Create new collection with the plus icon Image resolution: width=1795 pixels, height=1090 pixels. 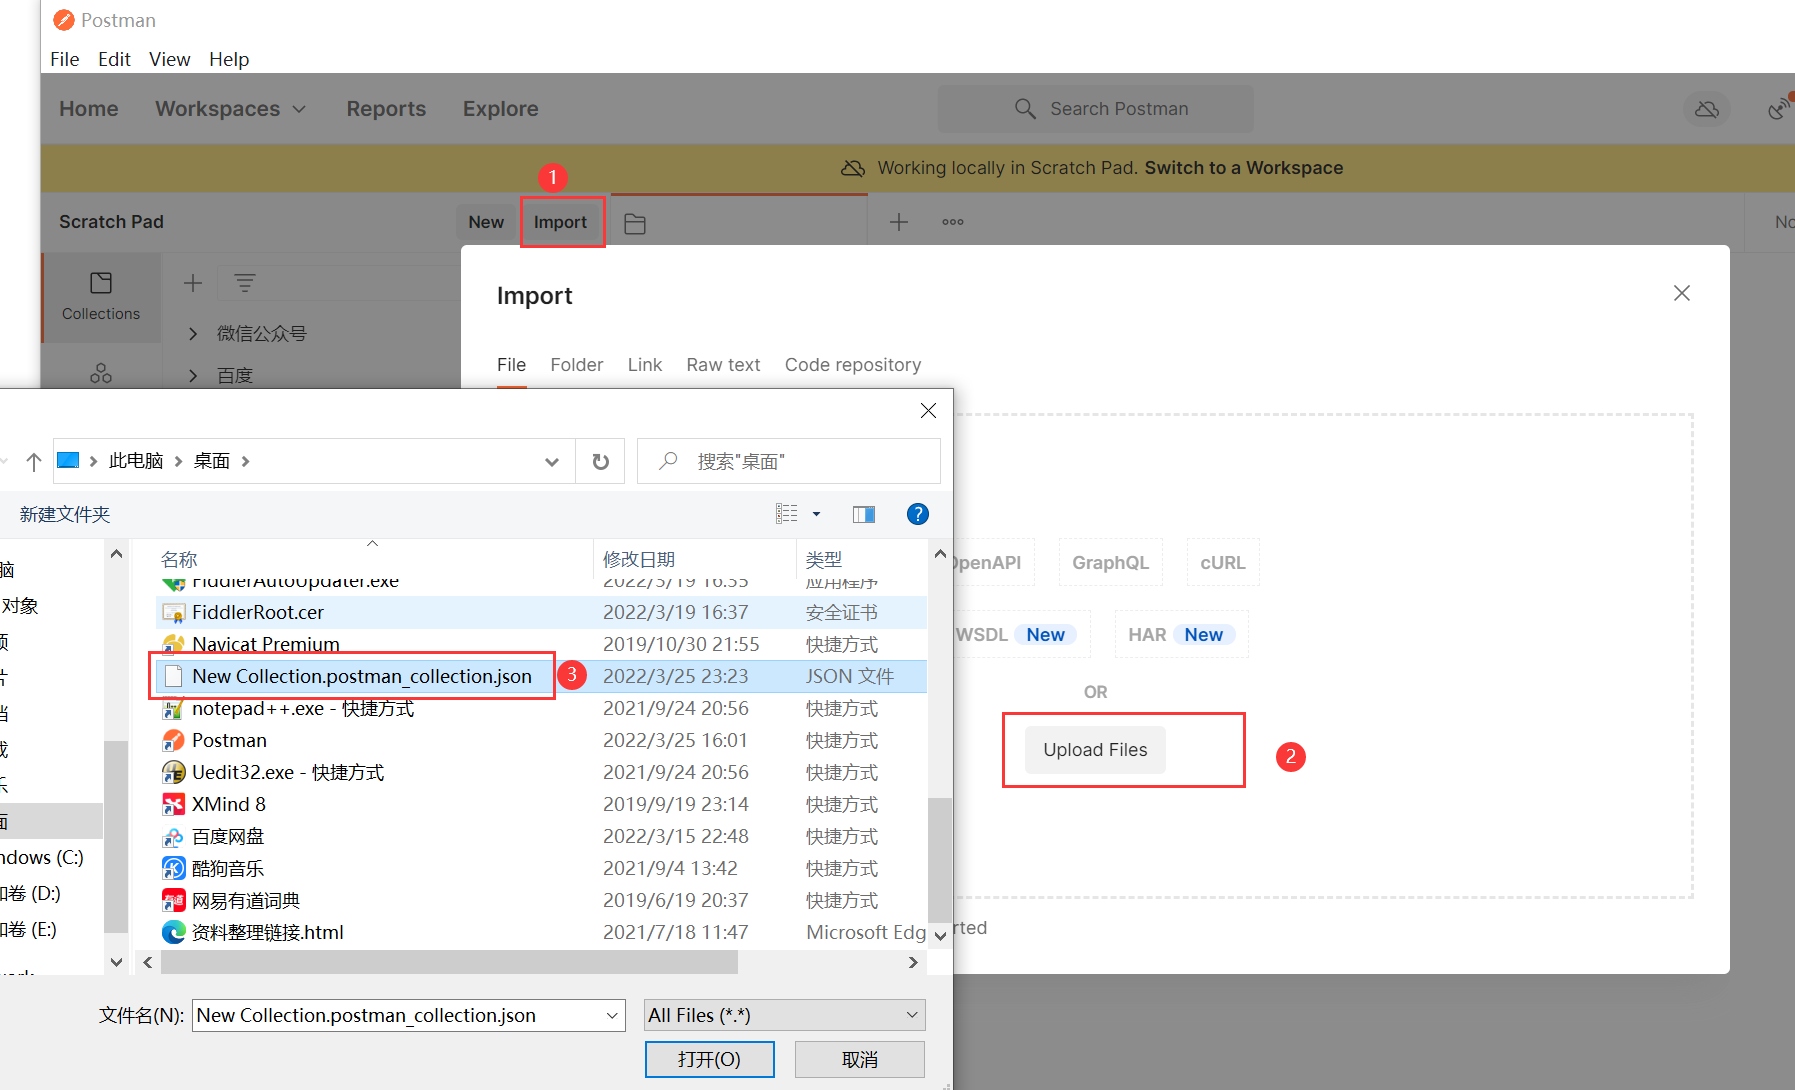193,283
